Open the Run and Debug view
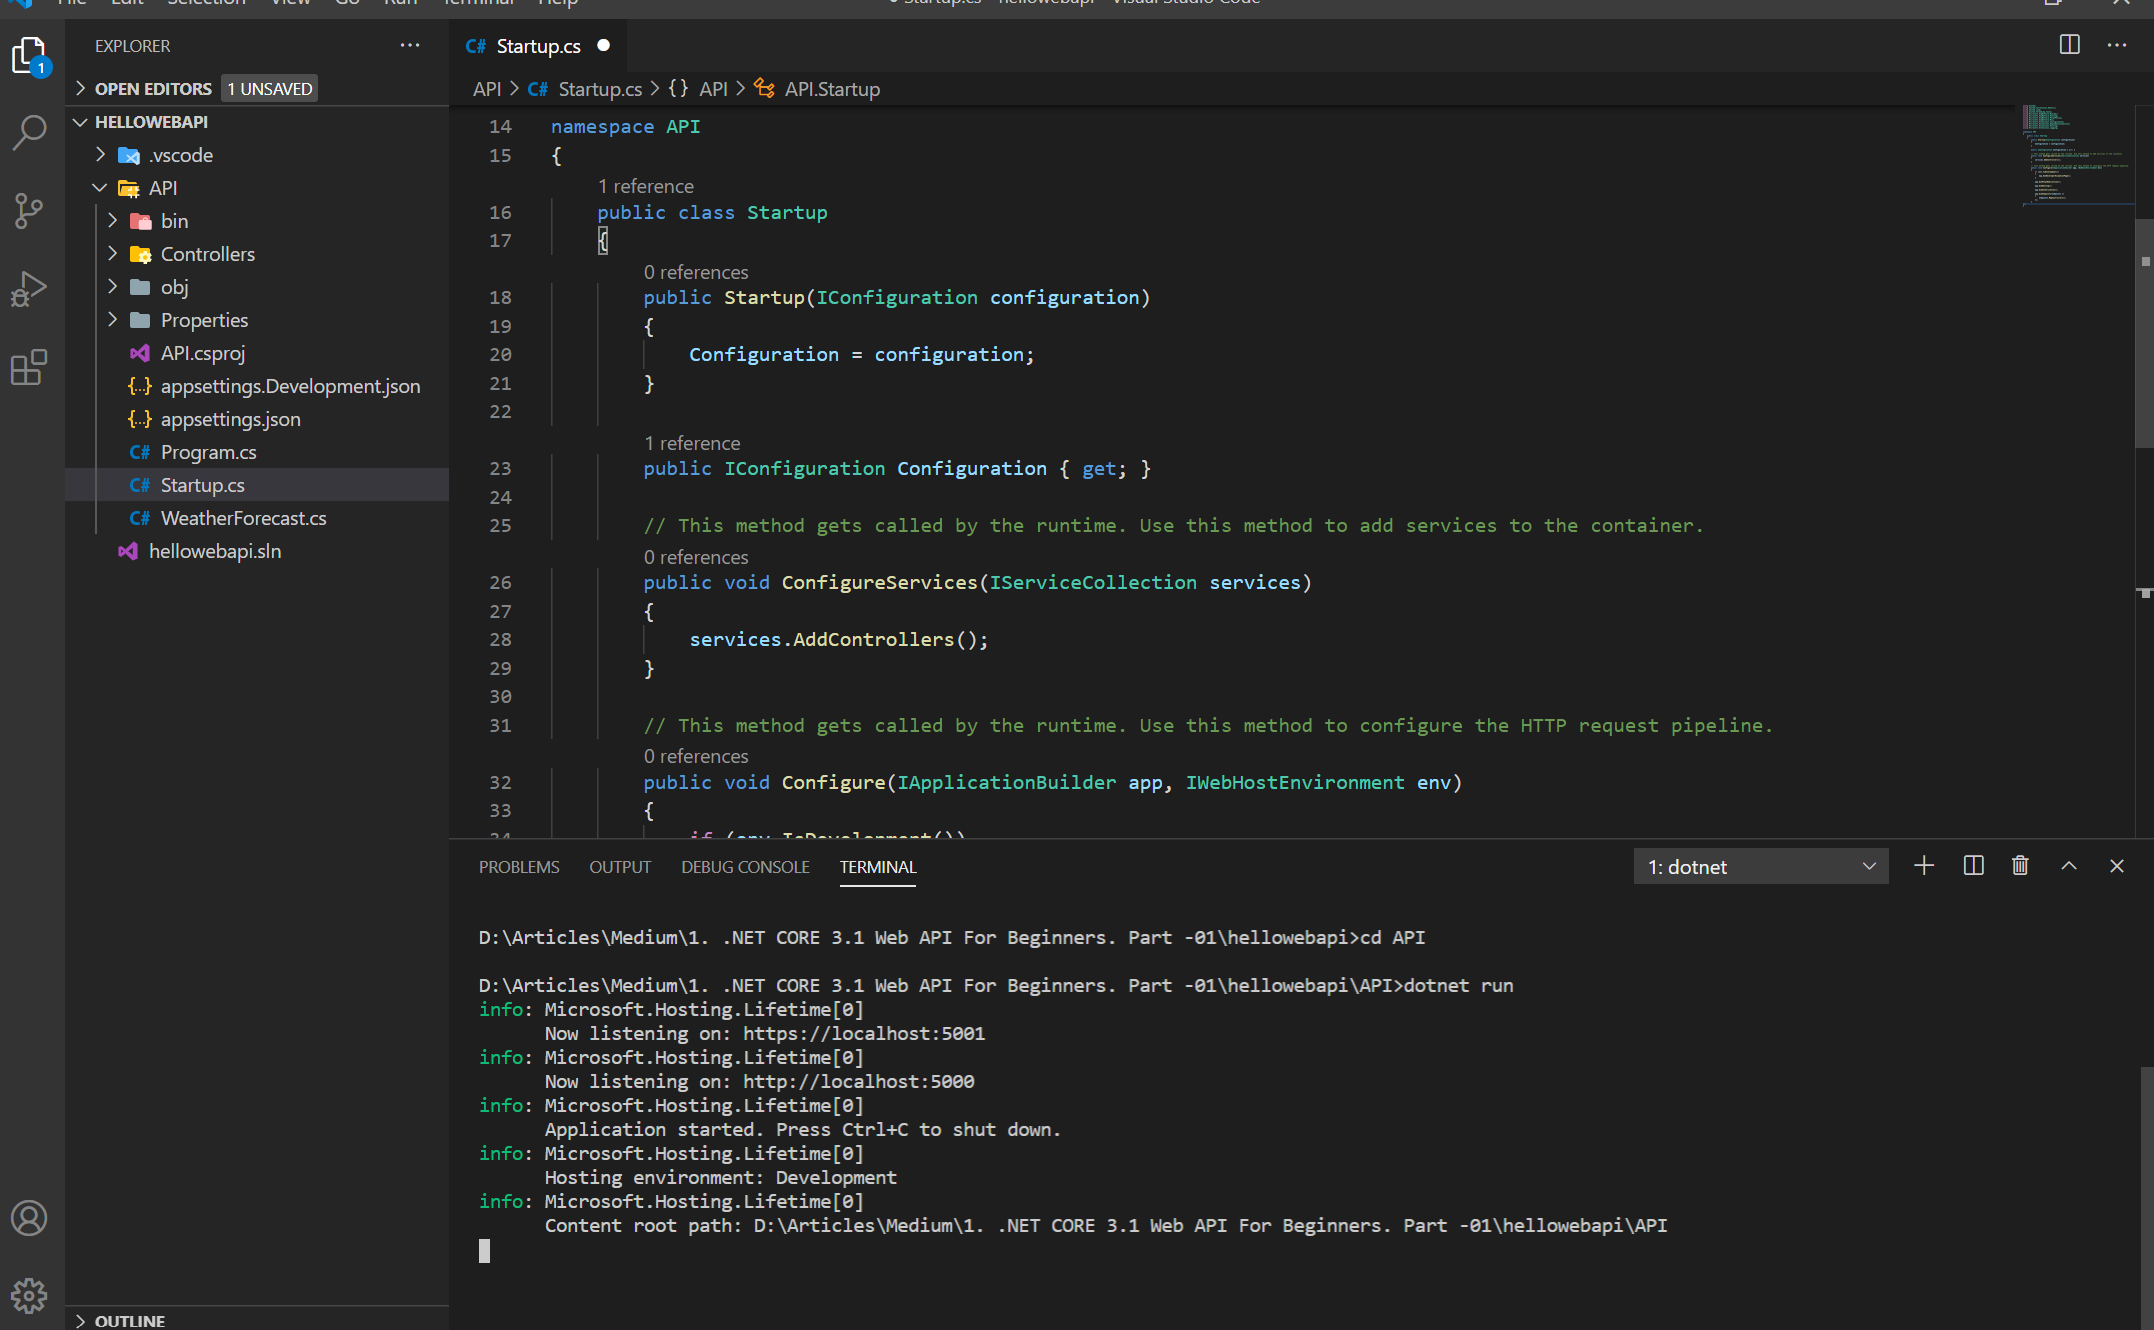Viewport: 2154px width, 1330px height. (29, 289)
